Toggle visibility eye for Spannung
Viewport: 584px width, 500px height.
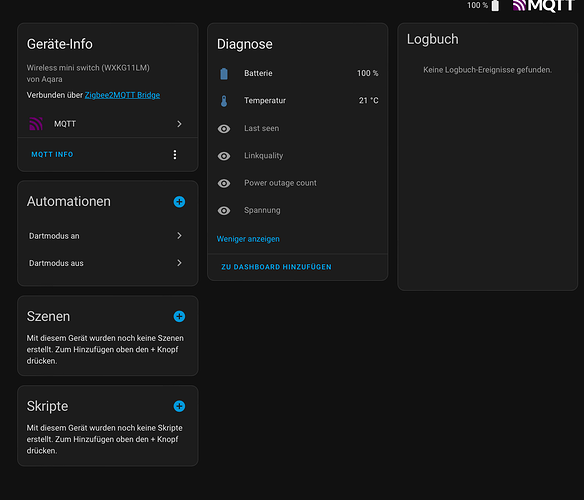224,211
